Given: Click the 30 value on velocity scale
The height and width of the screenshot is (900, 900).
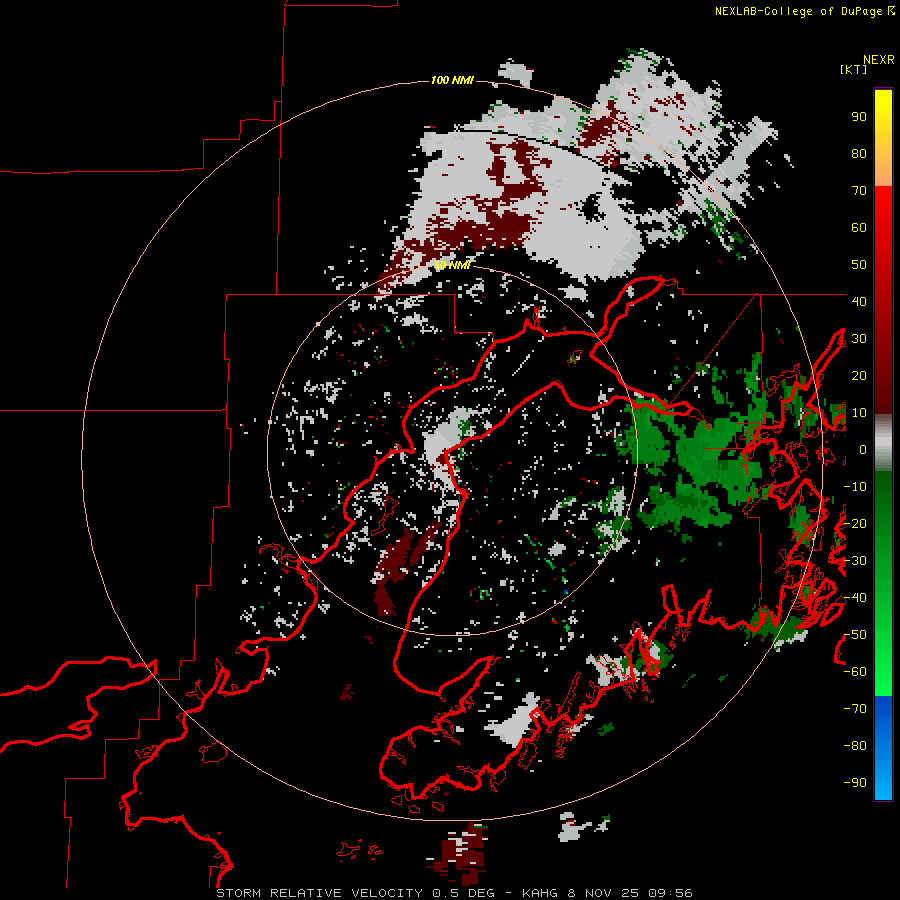Looking at the screenshot, I should click(859, 339).
